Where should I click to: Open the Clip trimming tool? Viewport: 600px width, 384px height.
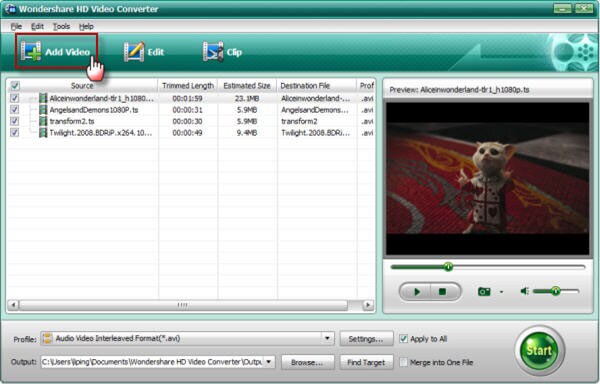(222, 52)
